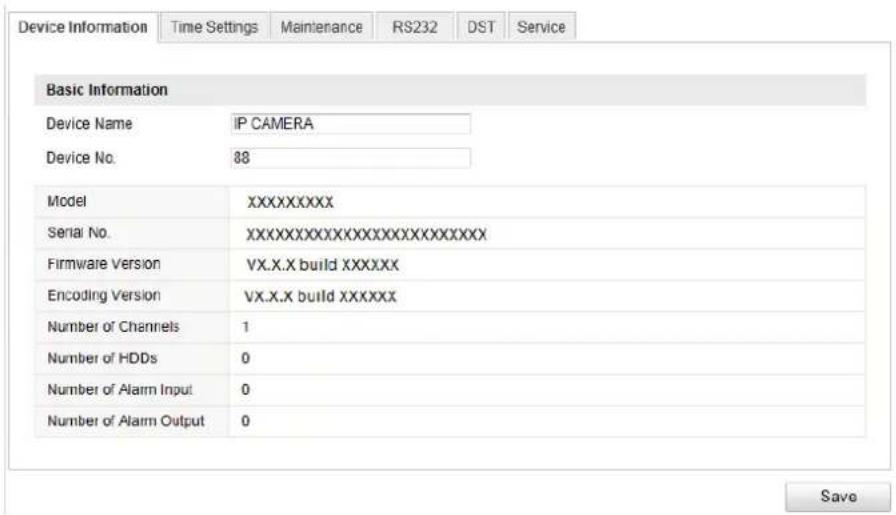Click the Number of Alarm Output label
Image resolution: width=896 pixels, height=515 pixels.
pyautogui.click(x=126, y=421)
